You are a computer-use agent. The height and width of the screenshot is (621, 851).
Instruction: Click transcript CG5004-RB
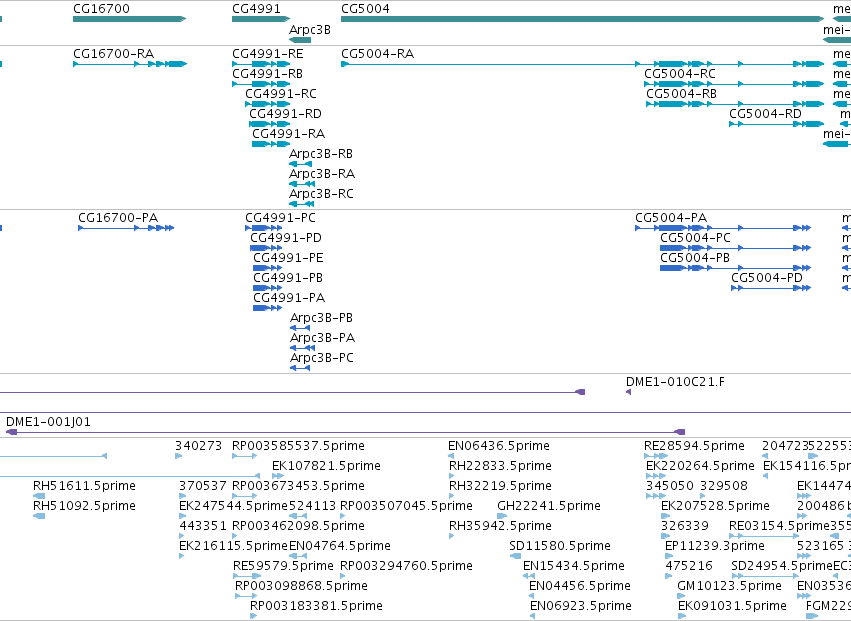[x=735, y=104]
